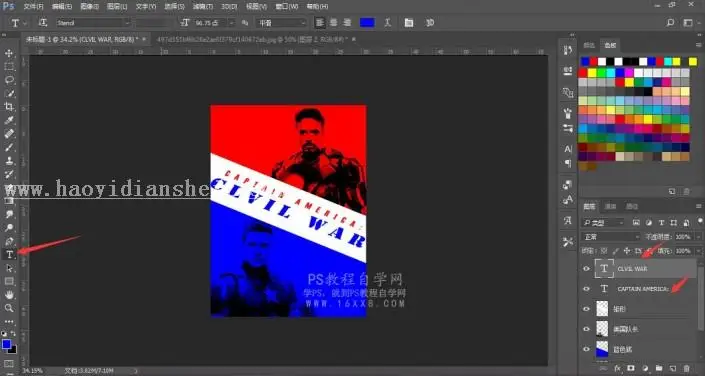
Task: Click the toggle text orientation icon
Action: pos(43,22)
